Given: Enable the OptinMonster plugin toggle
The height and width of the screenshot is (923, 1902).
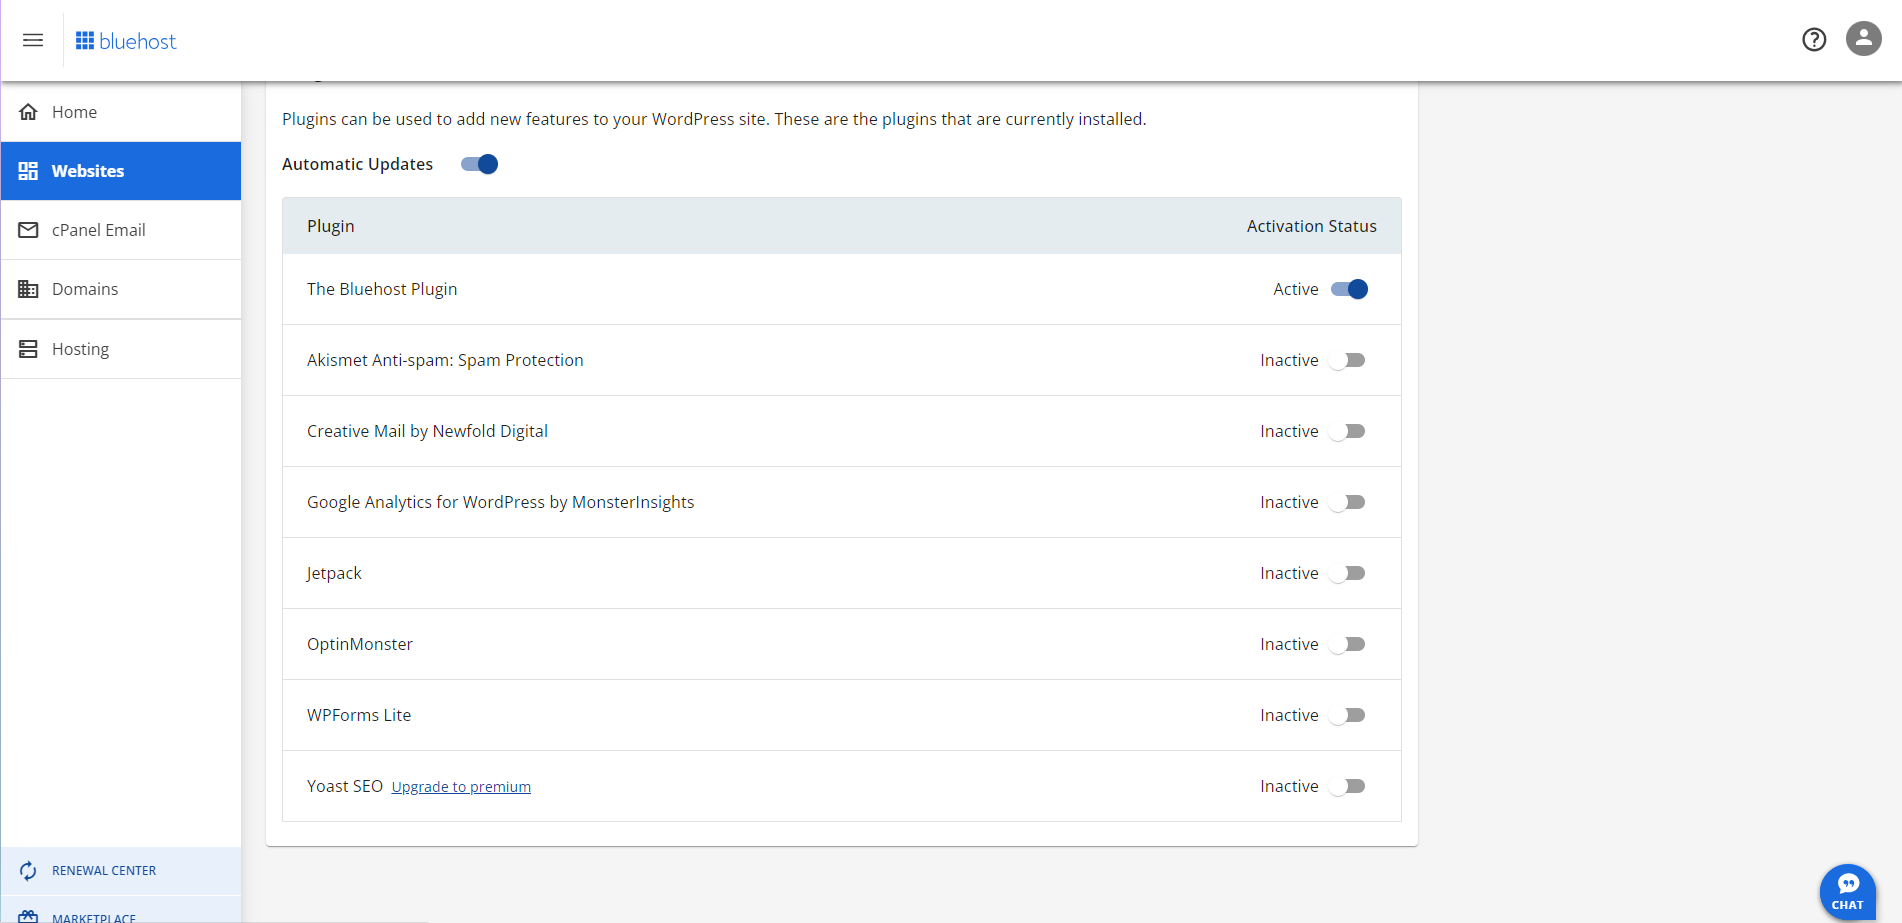Looking at the screenshot, I should [x=1347, y=644].
